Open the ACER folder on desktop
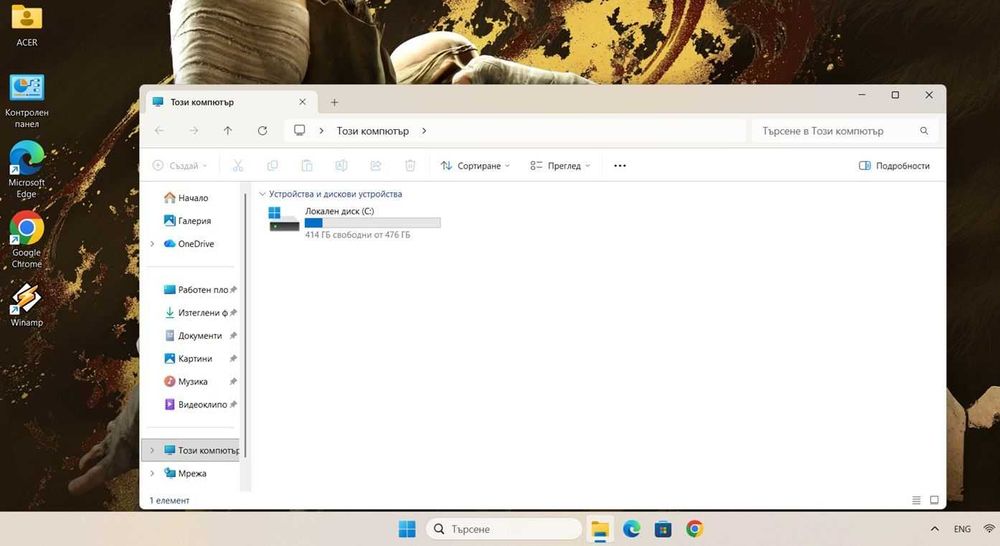The height and width of the screenshot is (546, 1000). [x=27, y=26]
